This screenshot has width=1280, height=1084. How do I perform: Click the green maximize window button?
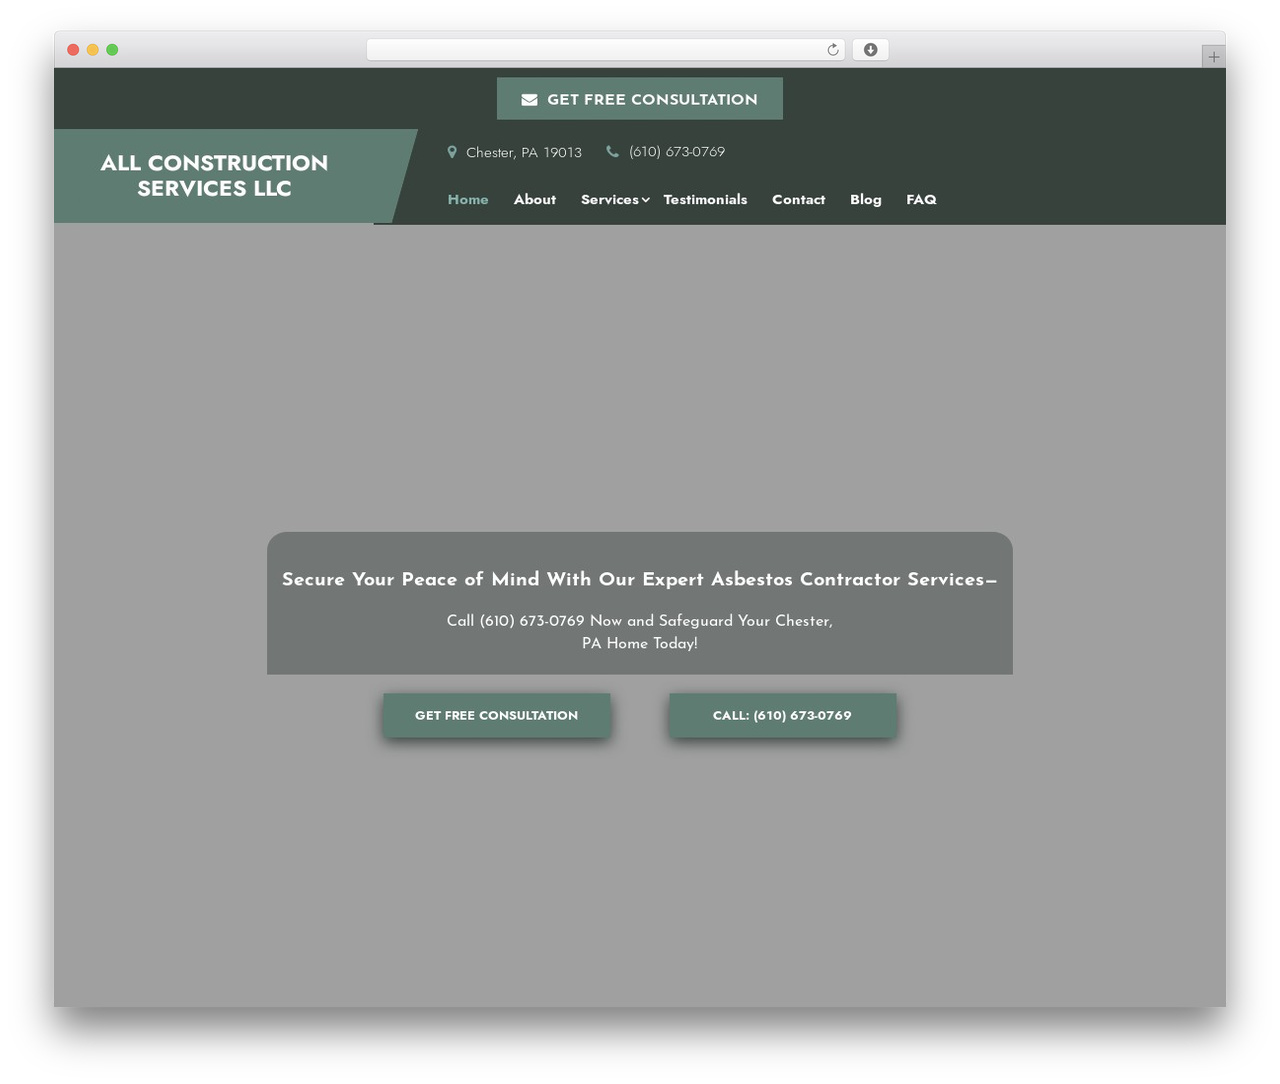click(x=112, y=50)
